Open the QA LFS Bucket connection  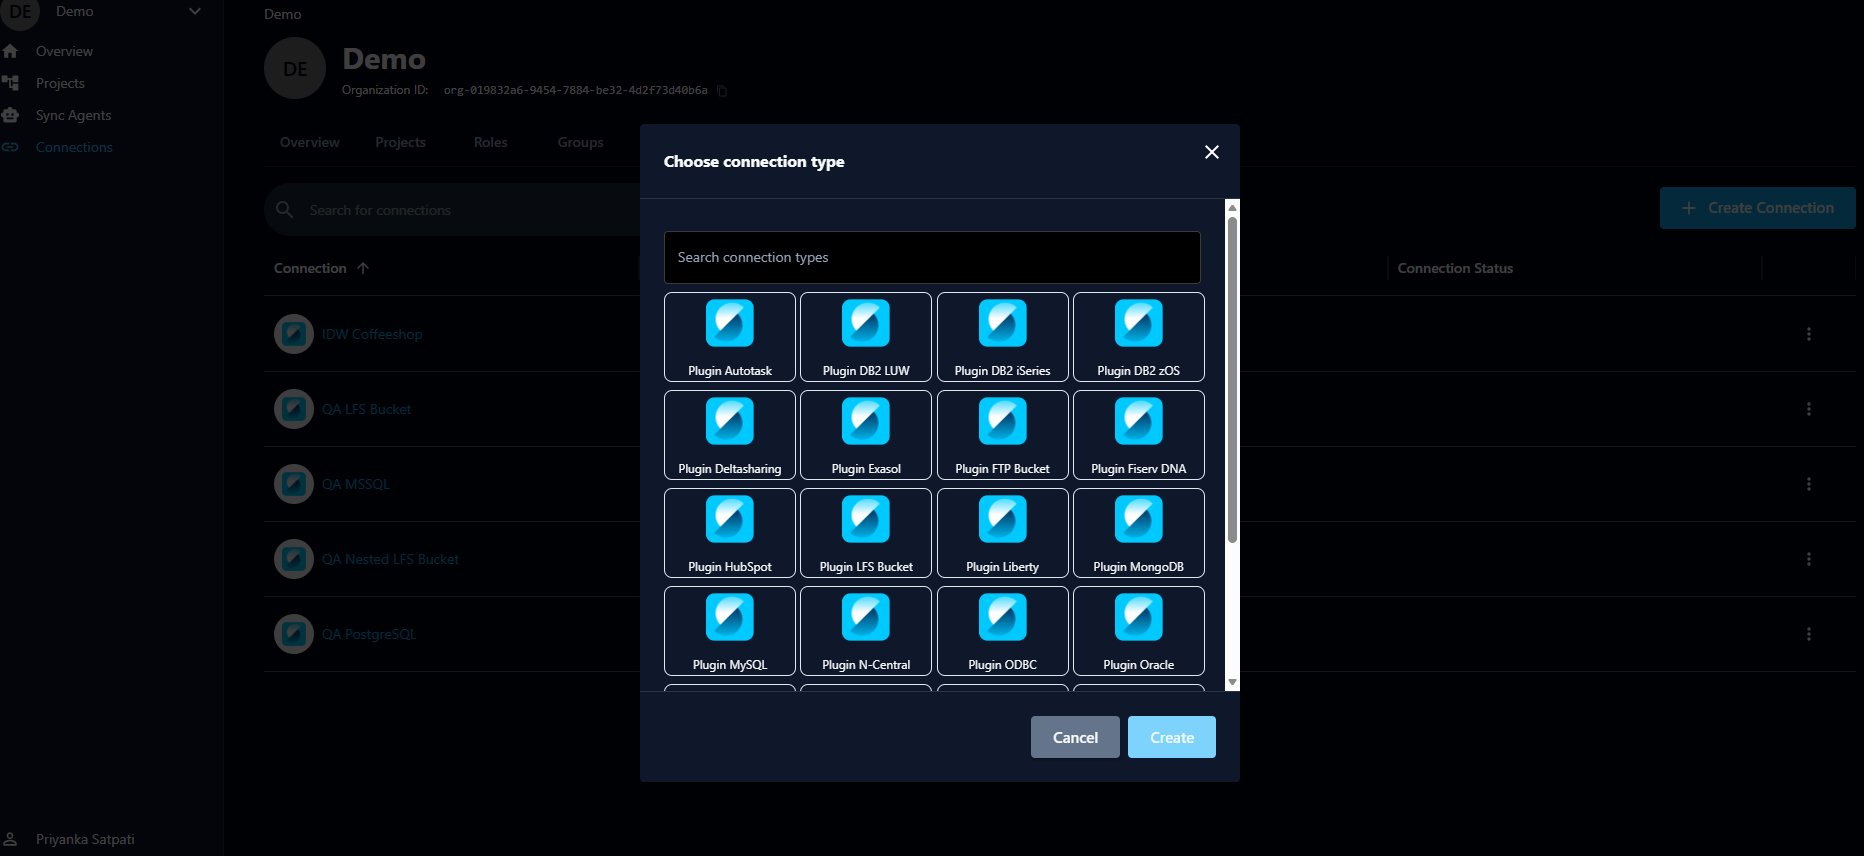tap(366, 409)
